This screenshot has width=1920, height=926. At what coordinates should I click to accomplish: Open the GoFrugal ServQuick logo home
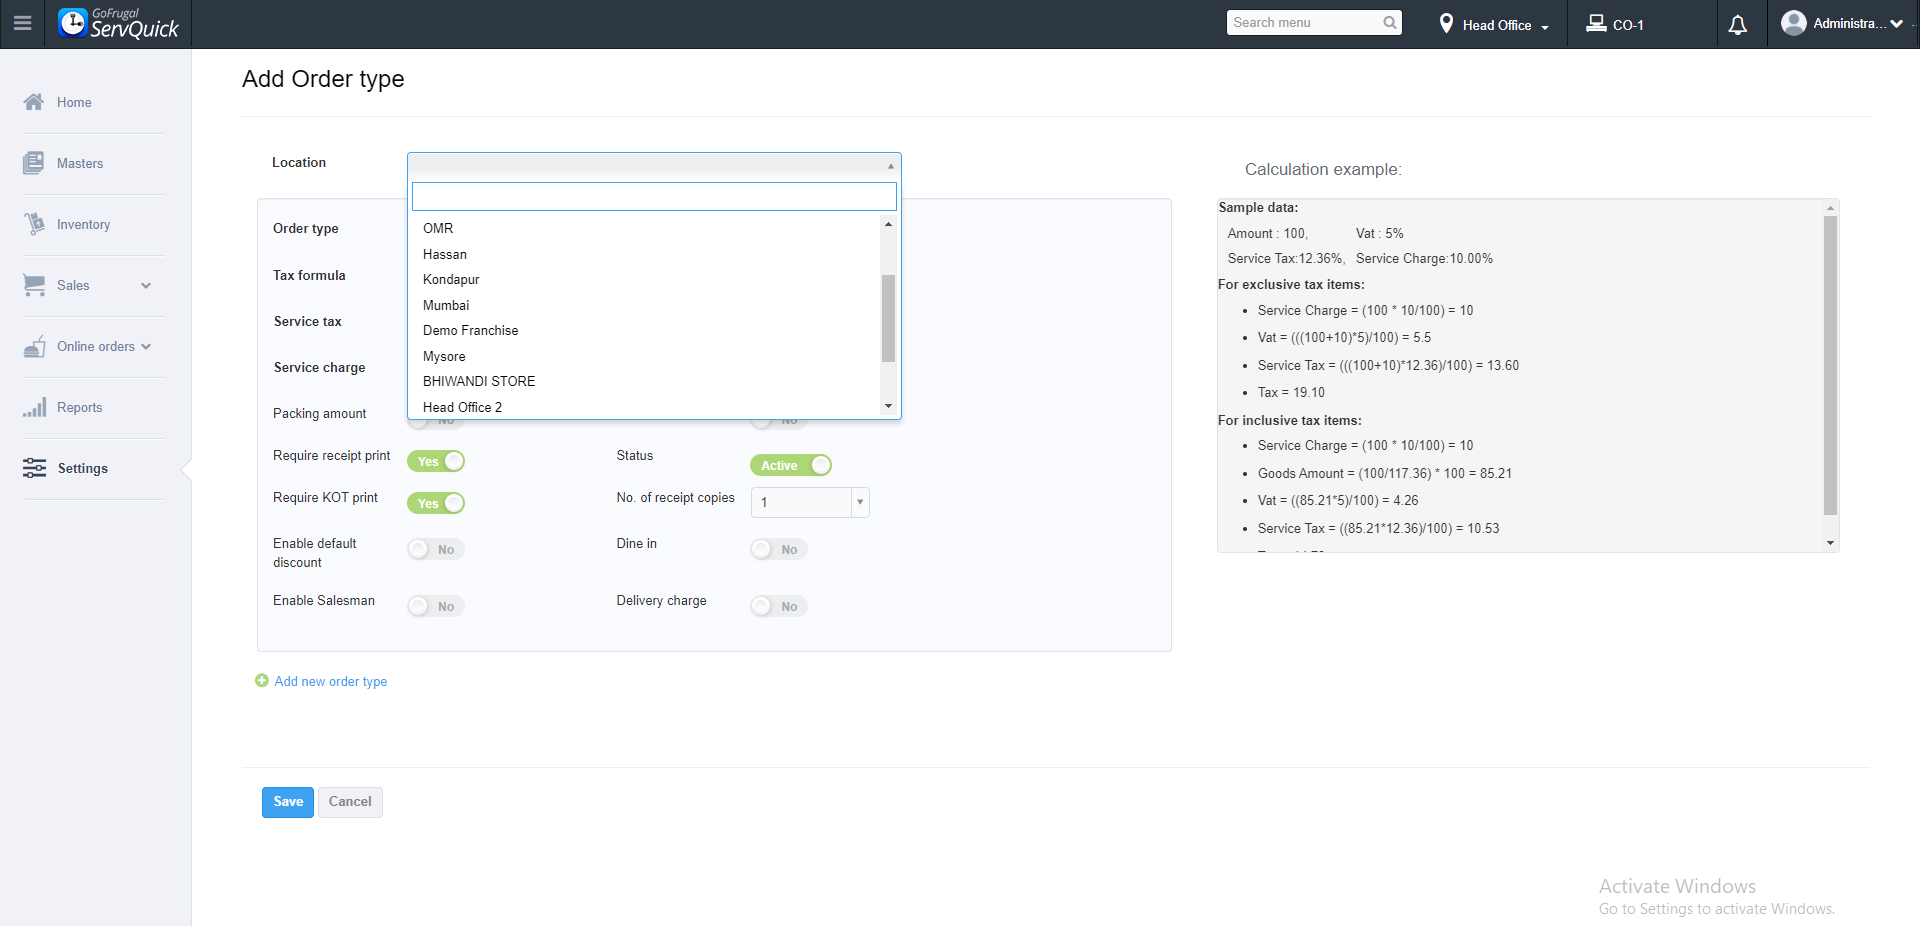click(x=118, y=23)
